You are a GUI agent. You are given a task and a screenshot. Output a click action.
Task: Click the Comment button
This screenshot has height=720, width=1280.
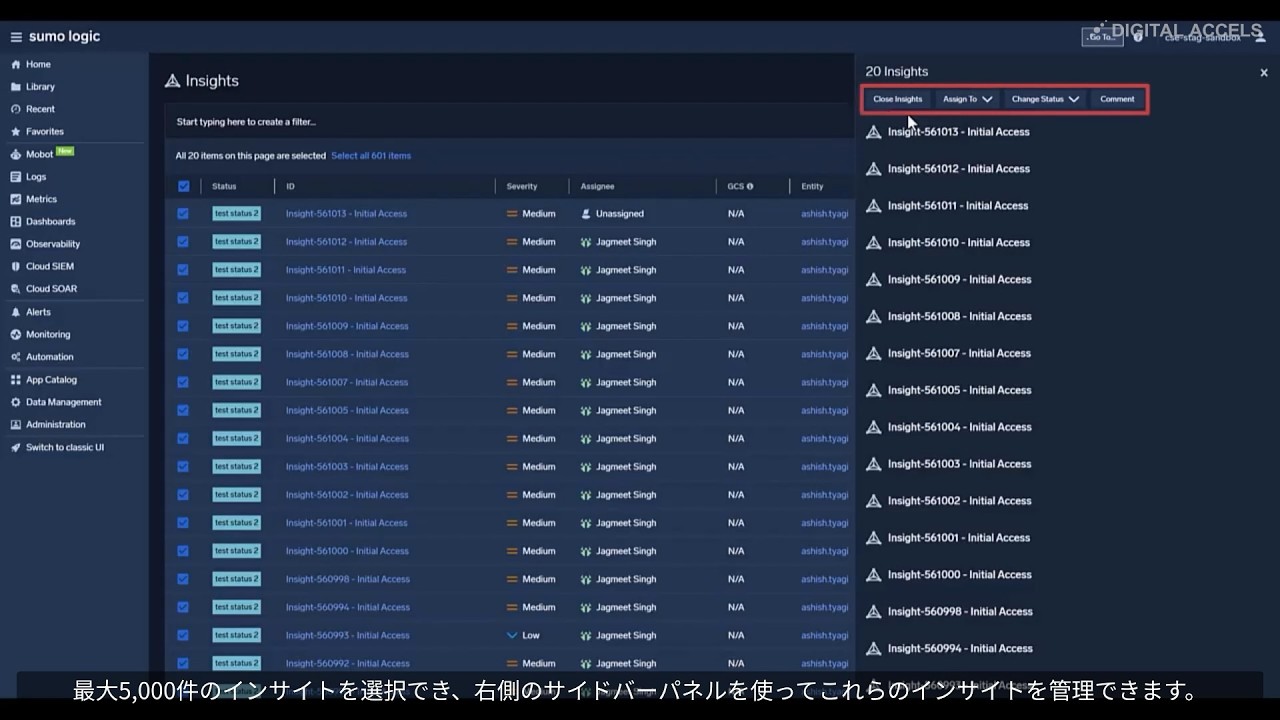coord(1117,99)
